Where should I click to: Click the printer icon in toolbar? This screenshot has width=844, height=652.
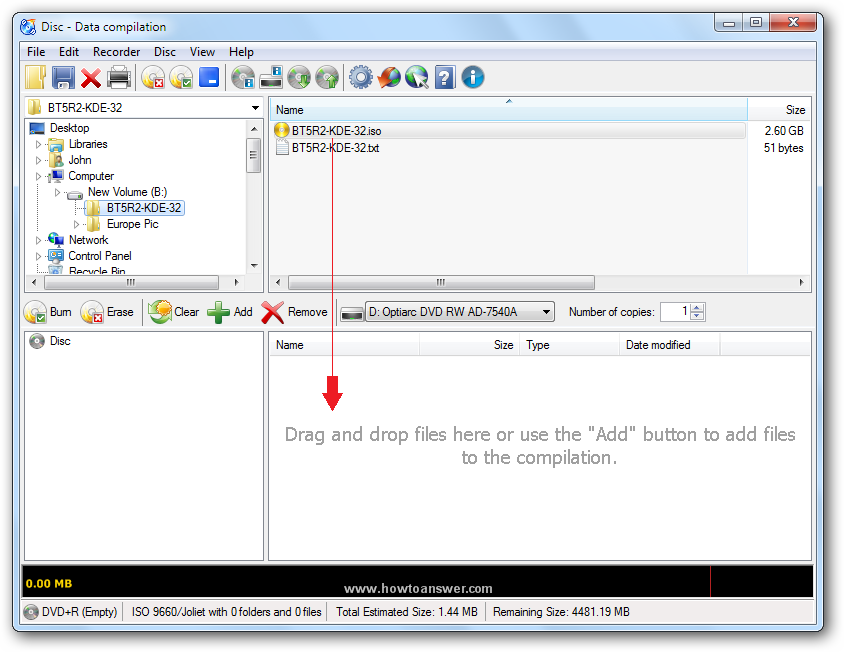[x=119, y=78]
